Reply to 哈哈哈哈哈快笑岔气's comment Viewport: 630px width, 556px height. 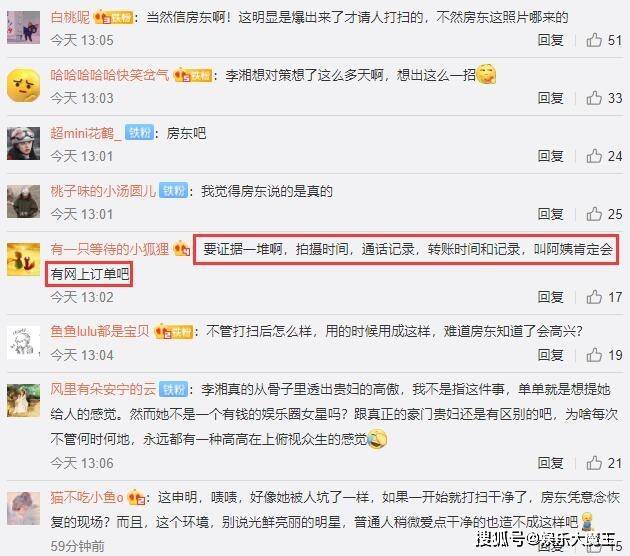coord(550,98)
